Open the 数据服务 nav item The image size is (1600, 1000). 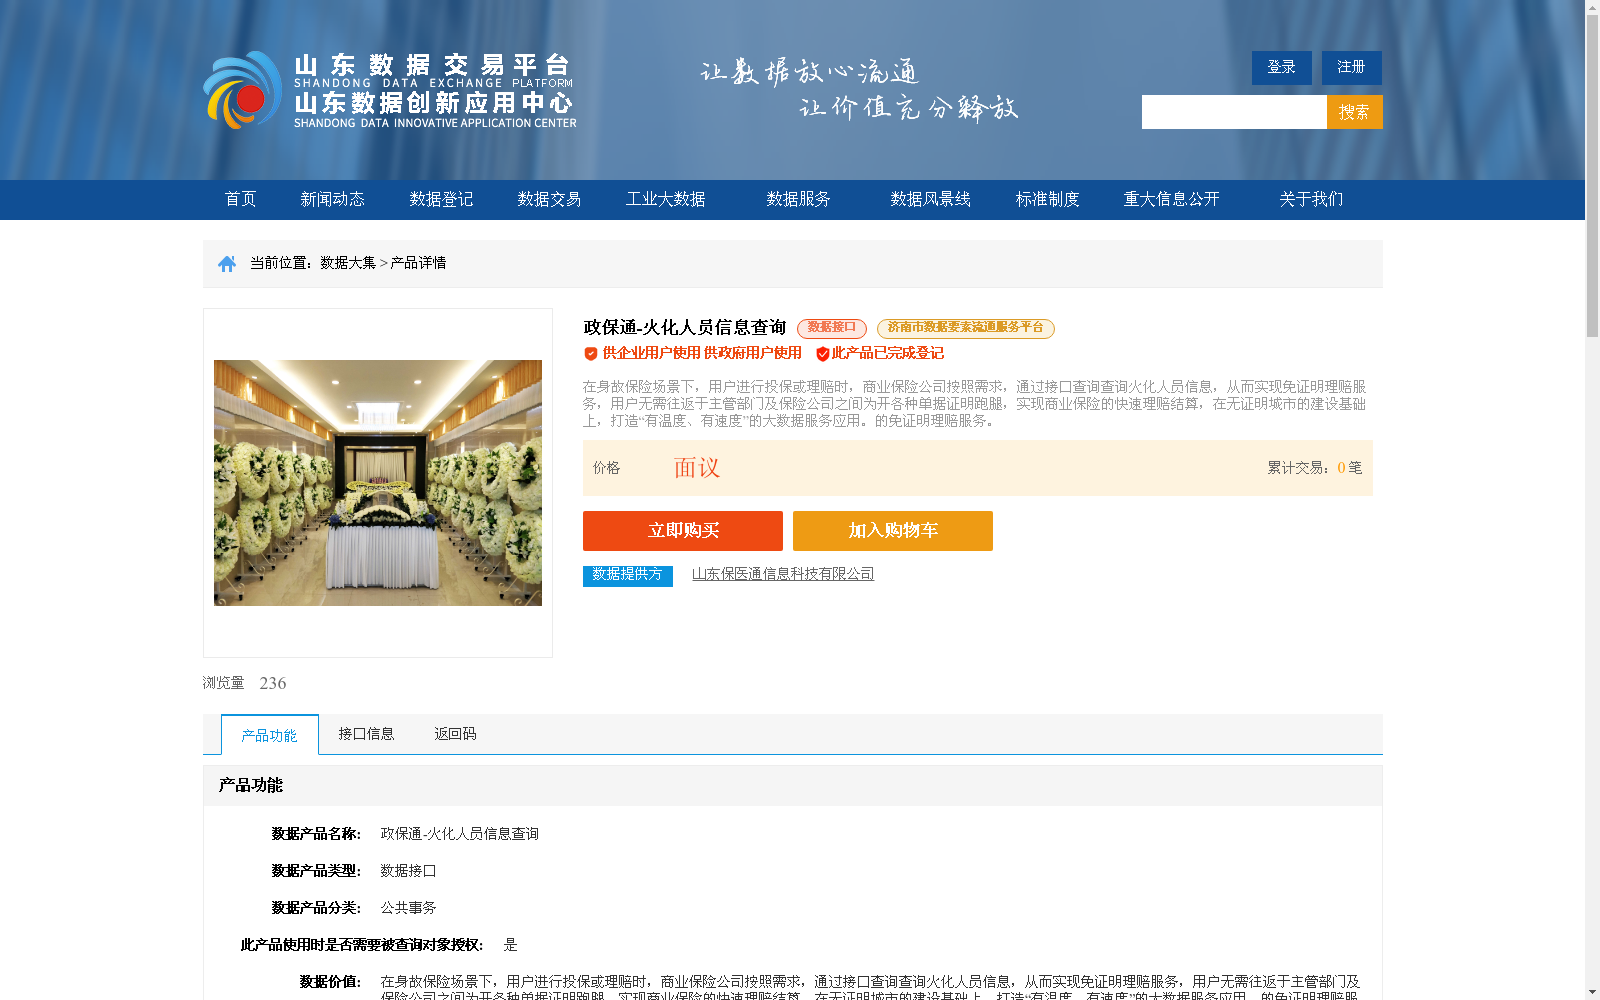[x=799, y=199]
